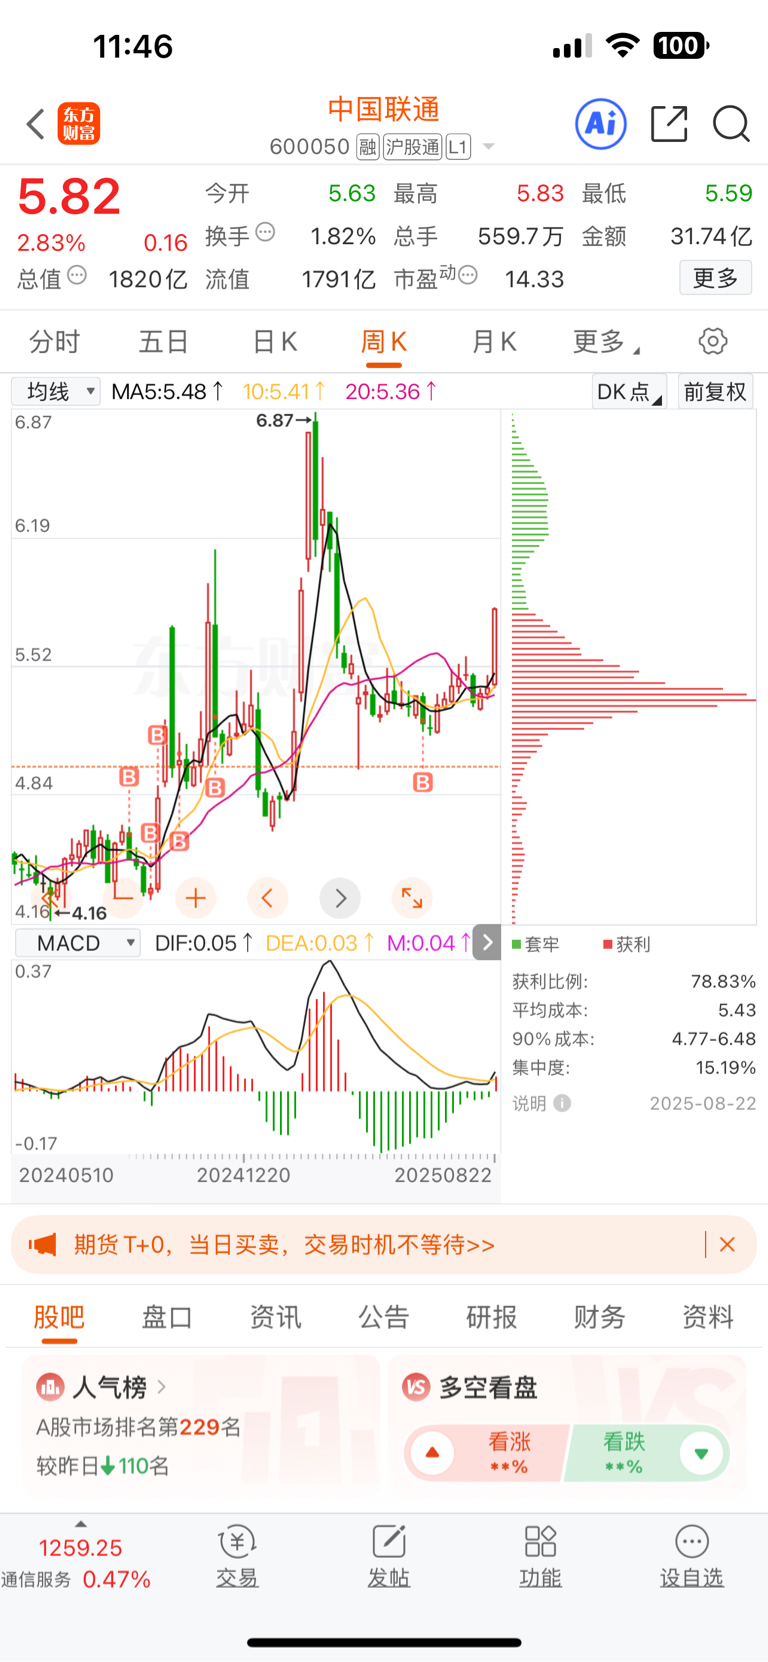
Task: Switch to 分时 chart tab
Action: pyautogui.click(x=54, y=342)
